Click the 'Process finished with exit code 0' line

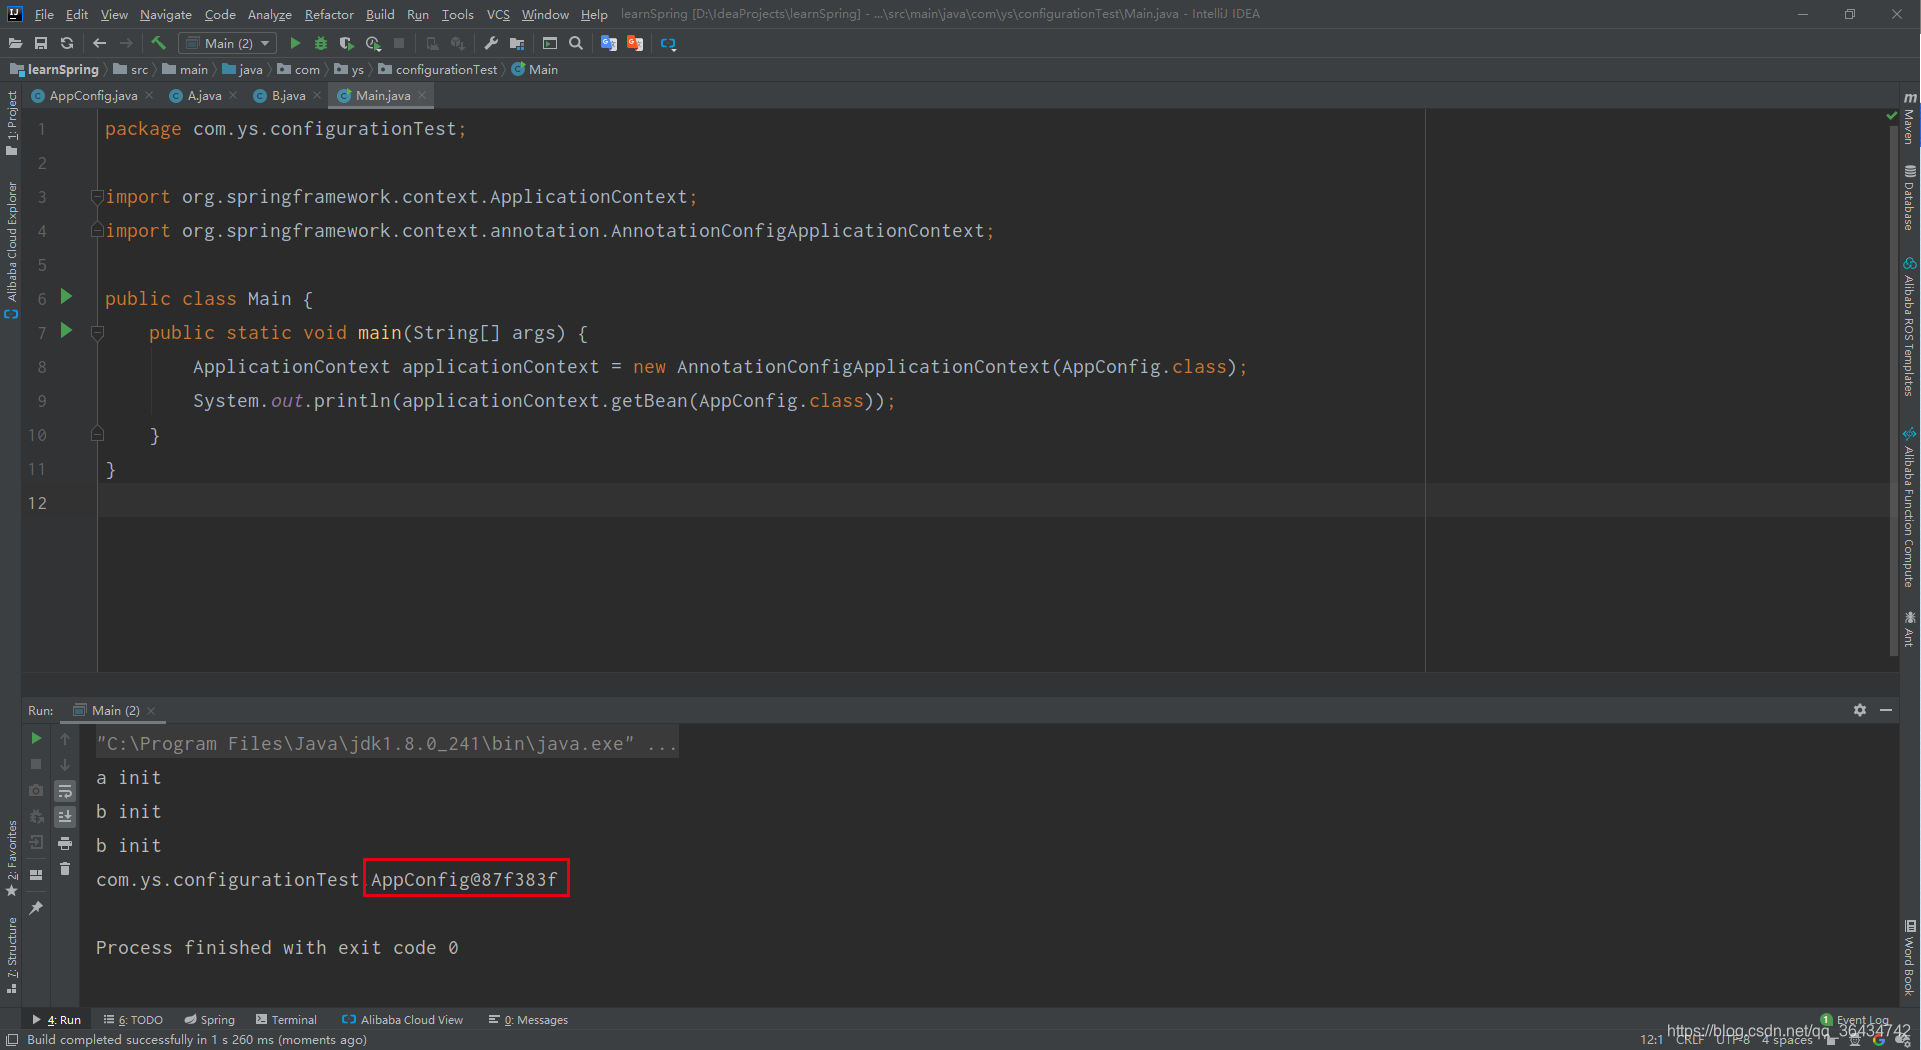click(277, 947)
